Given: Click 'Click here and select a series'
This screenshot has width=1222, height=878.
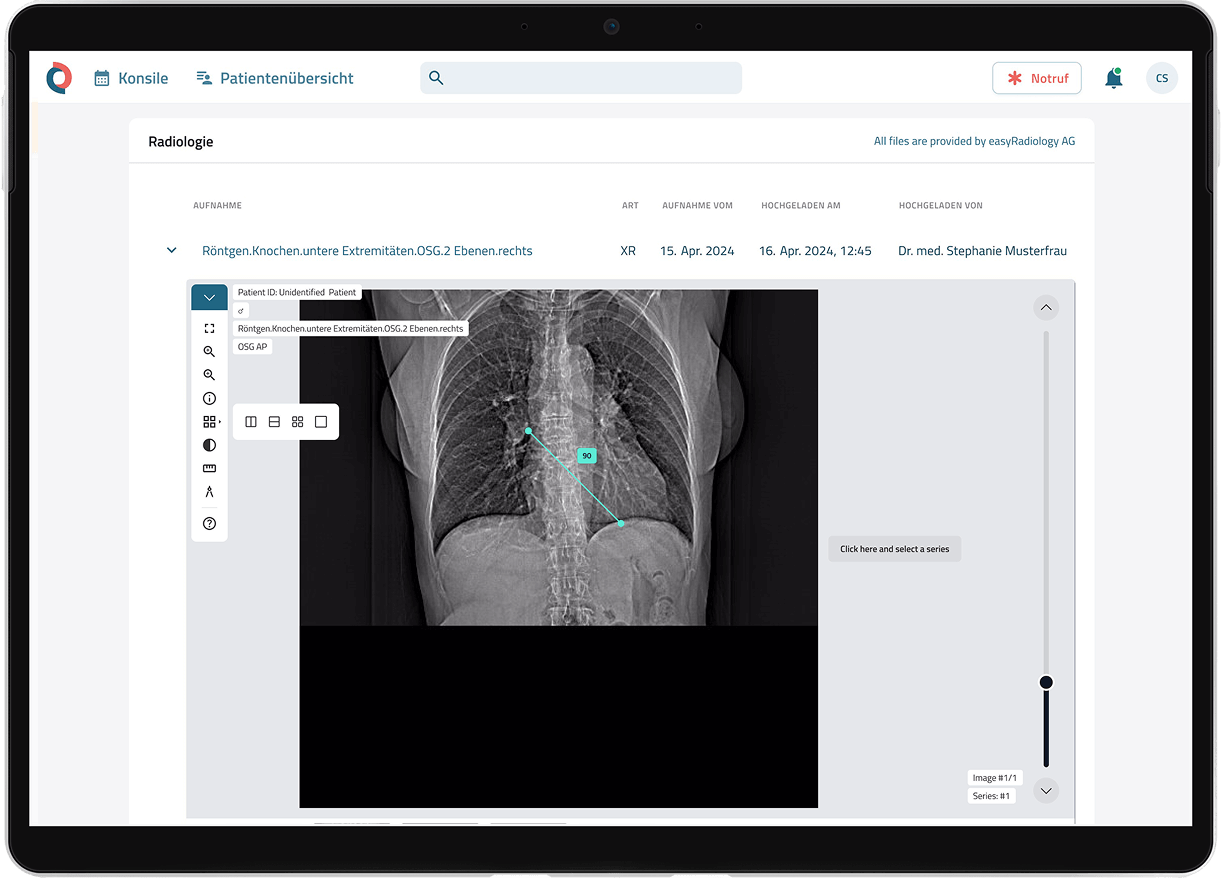Looking at the screenshot, I should tap(894, 549).
